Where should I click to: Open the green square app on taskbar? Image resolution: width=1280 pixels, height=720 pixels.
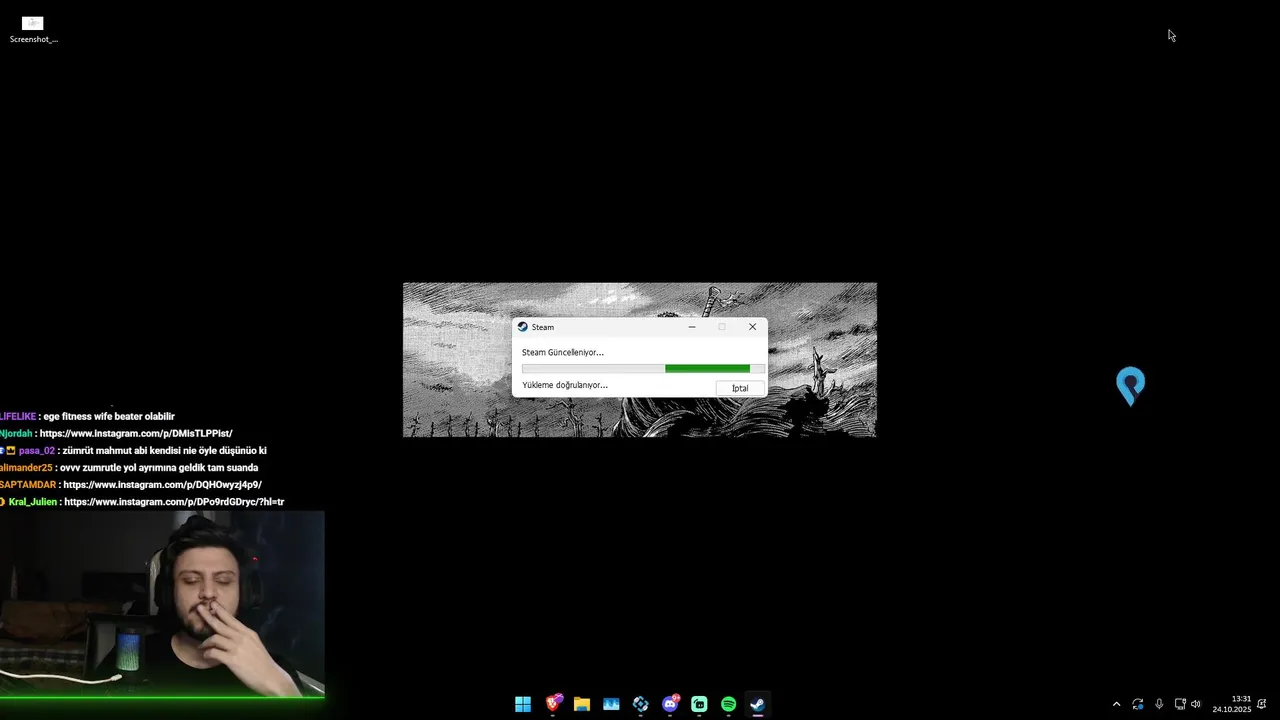coord(699,704)
